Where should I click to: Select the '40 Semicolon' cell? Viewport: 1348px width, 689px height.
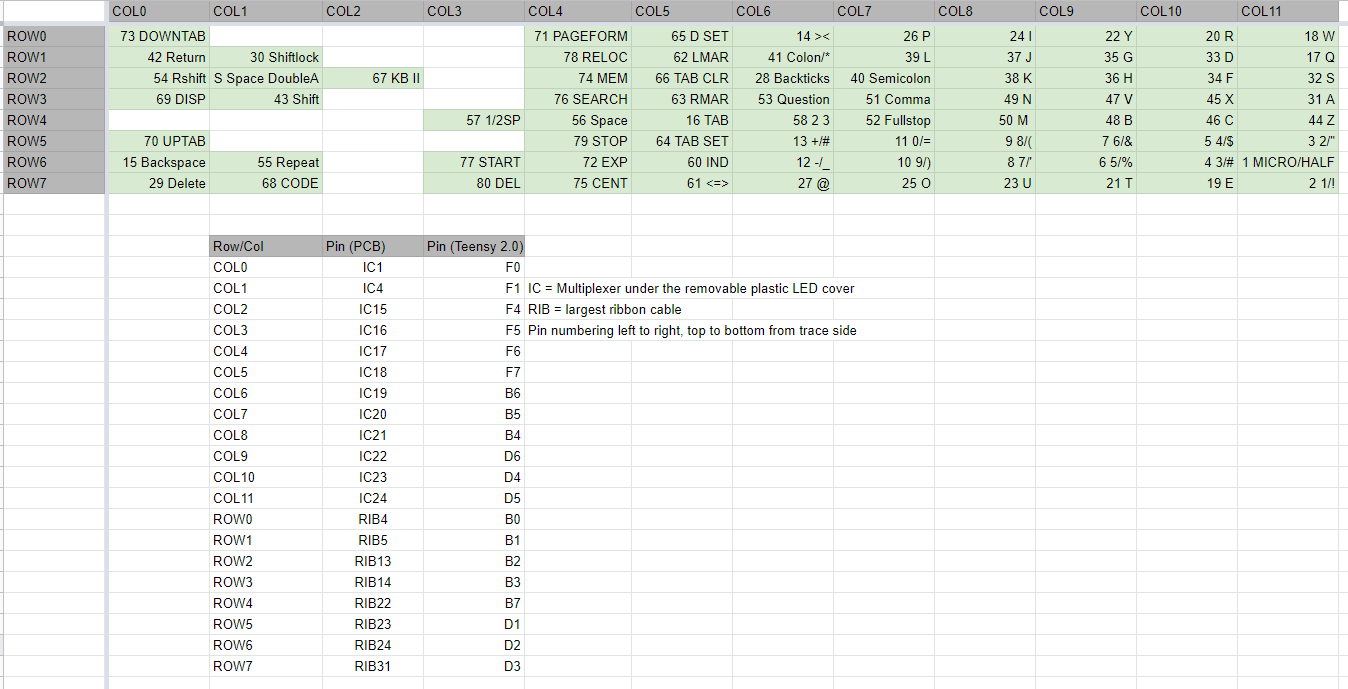pos(884,78)
